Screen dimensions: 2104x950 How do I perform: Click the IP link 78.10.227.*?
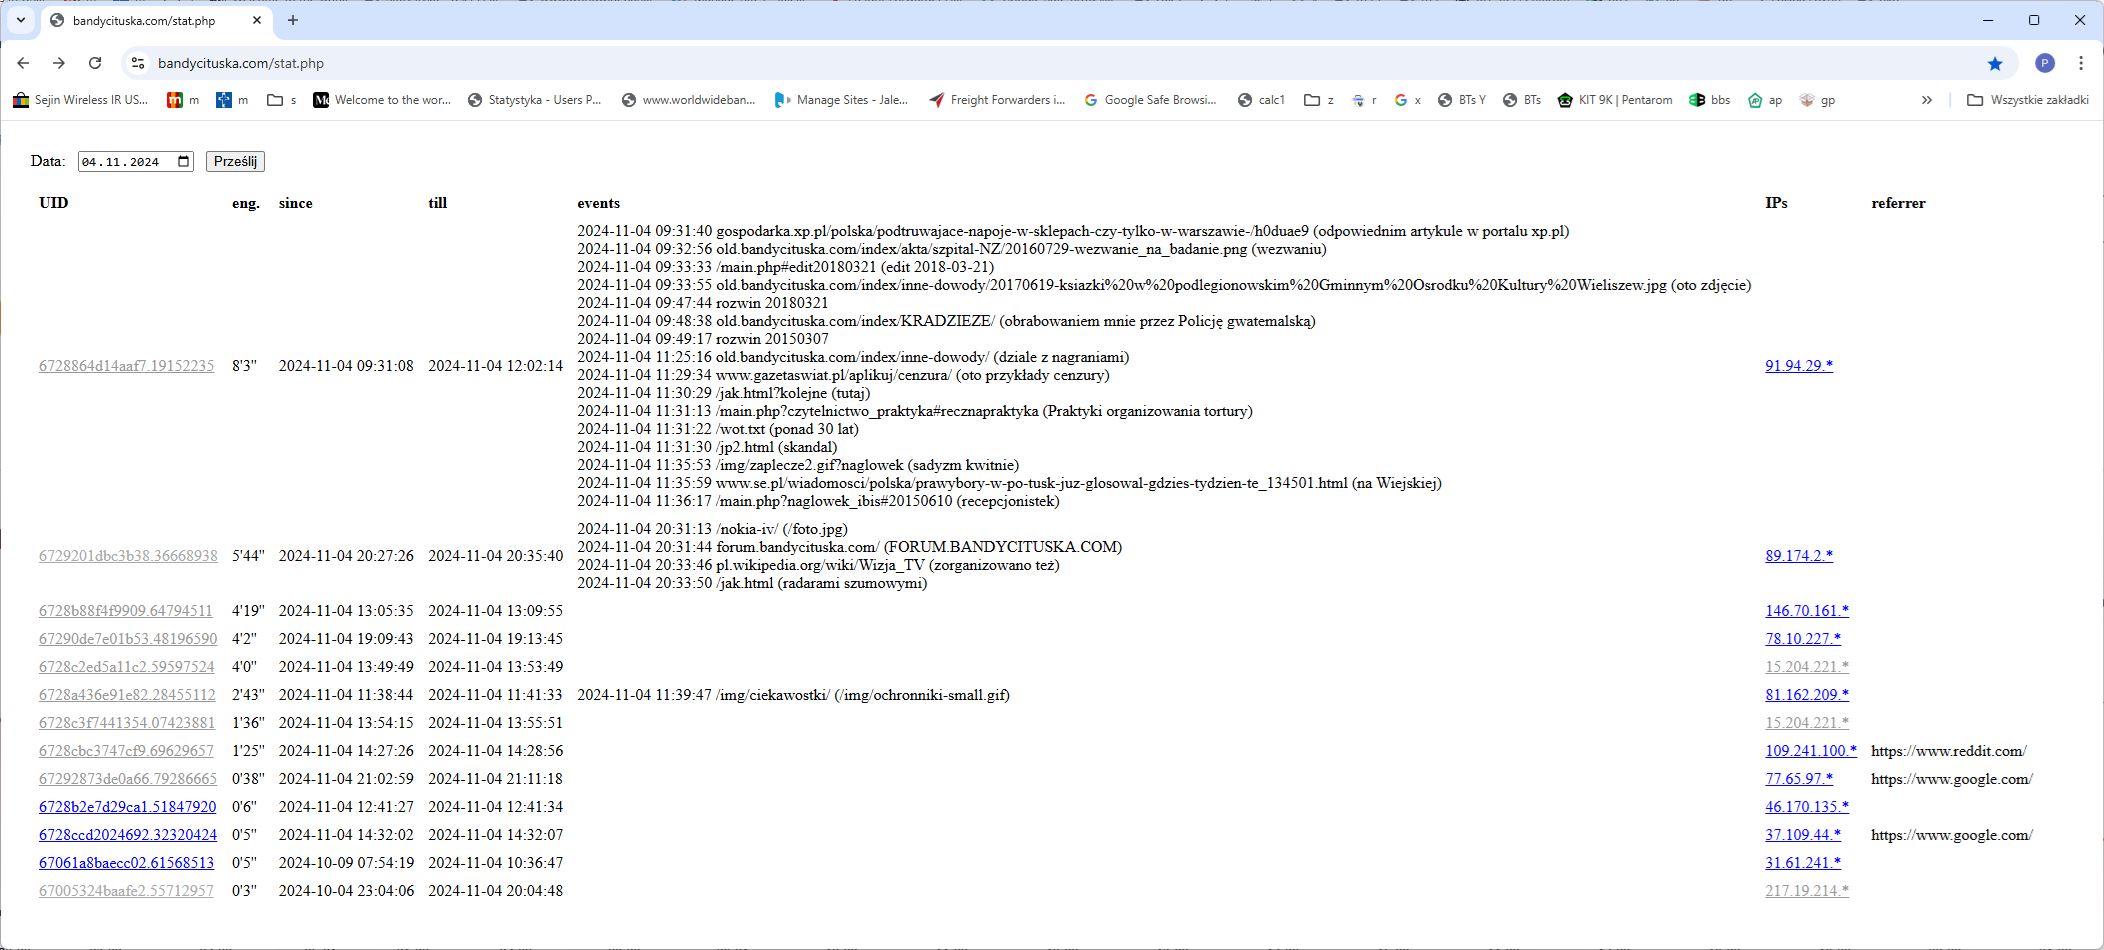tap(1803, 639)
